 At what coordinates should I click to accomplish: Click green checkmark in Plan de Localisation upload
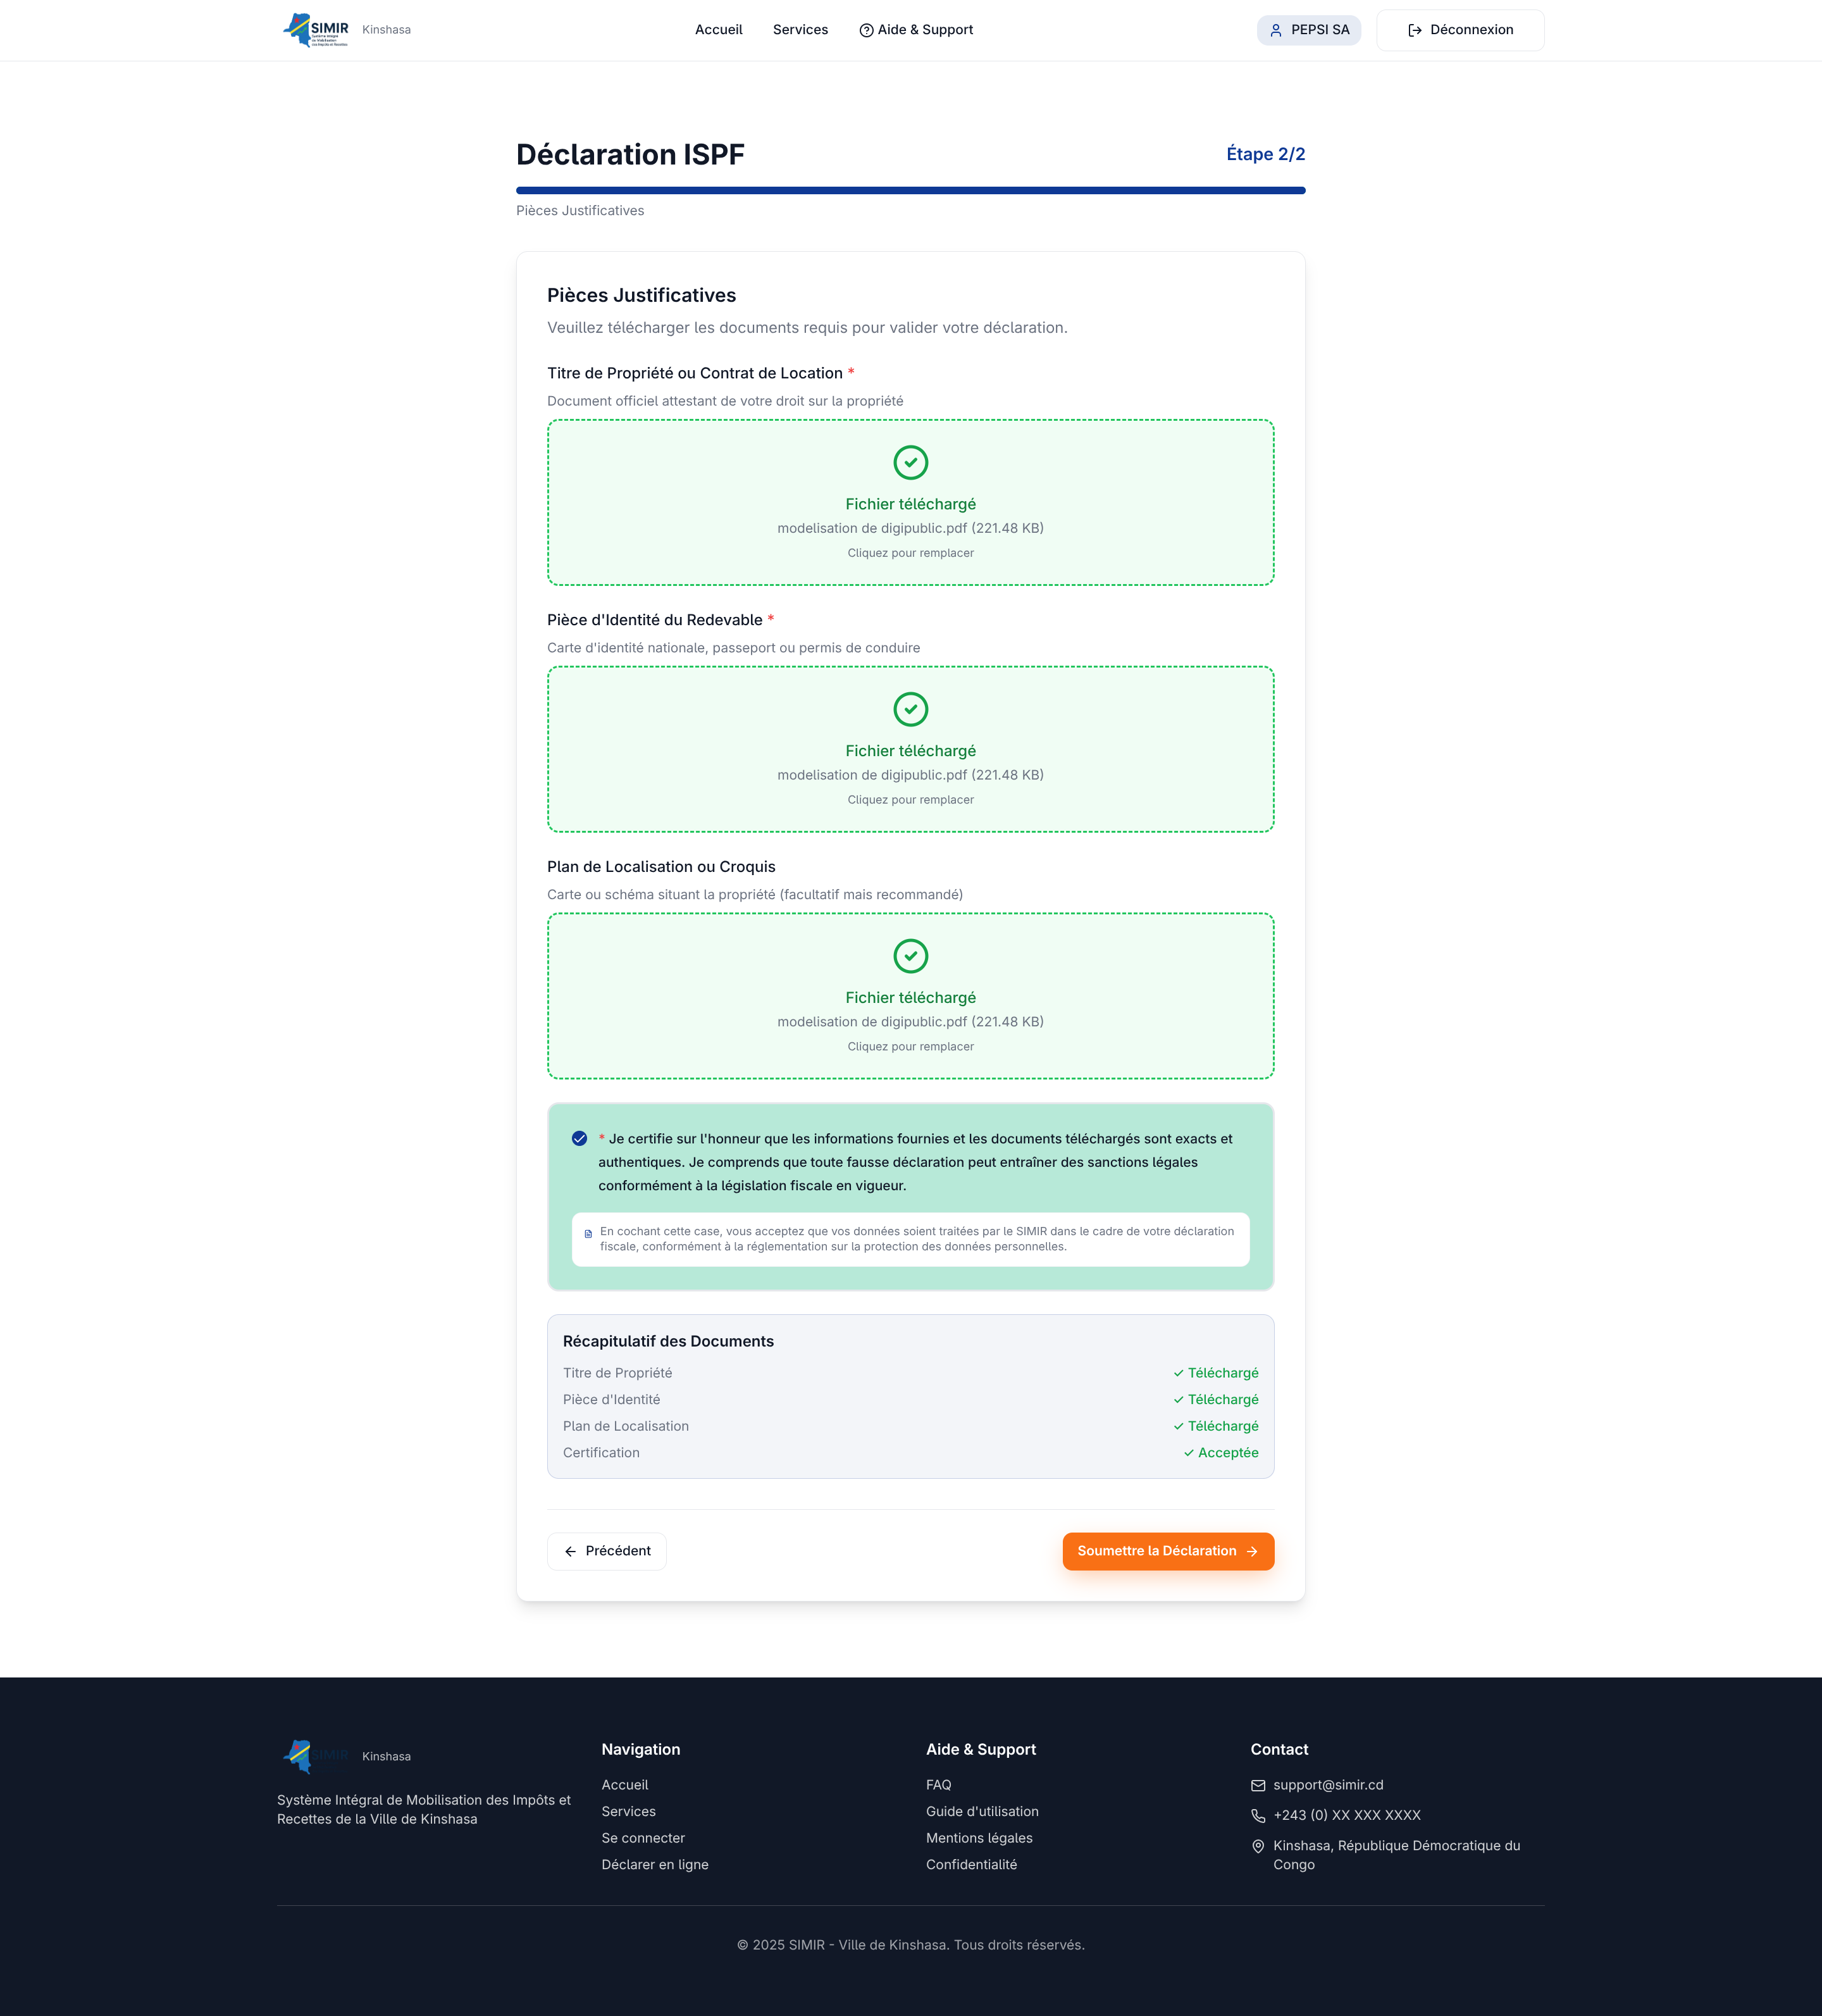click(x=910, y=956)
